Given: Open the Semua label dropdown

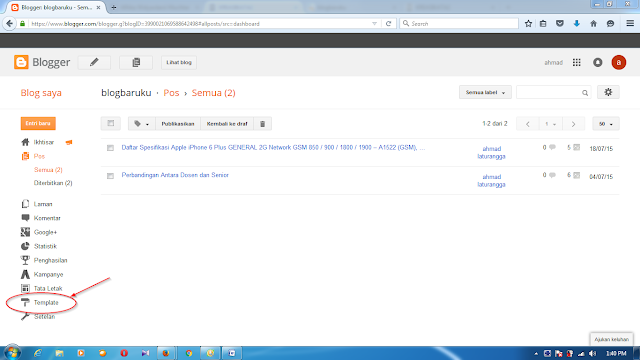Looking at the screenshot, I should pyautogui.click(x=485, y=92).
